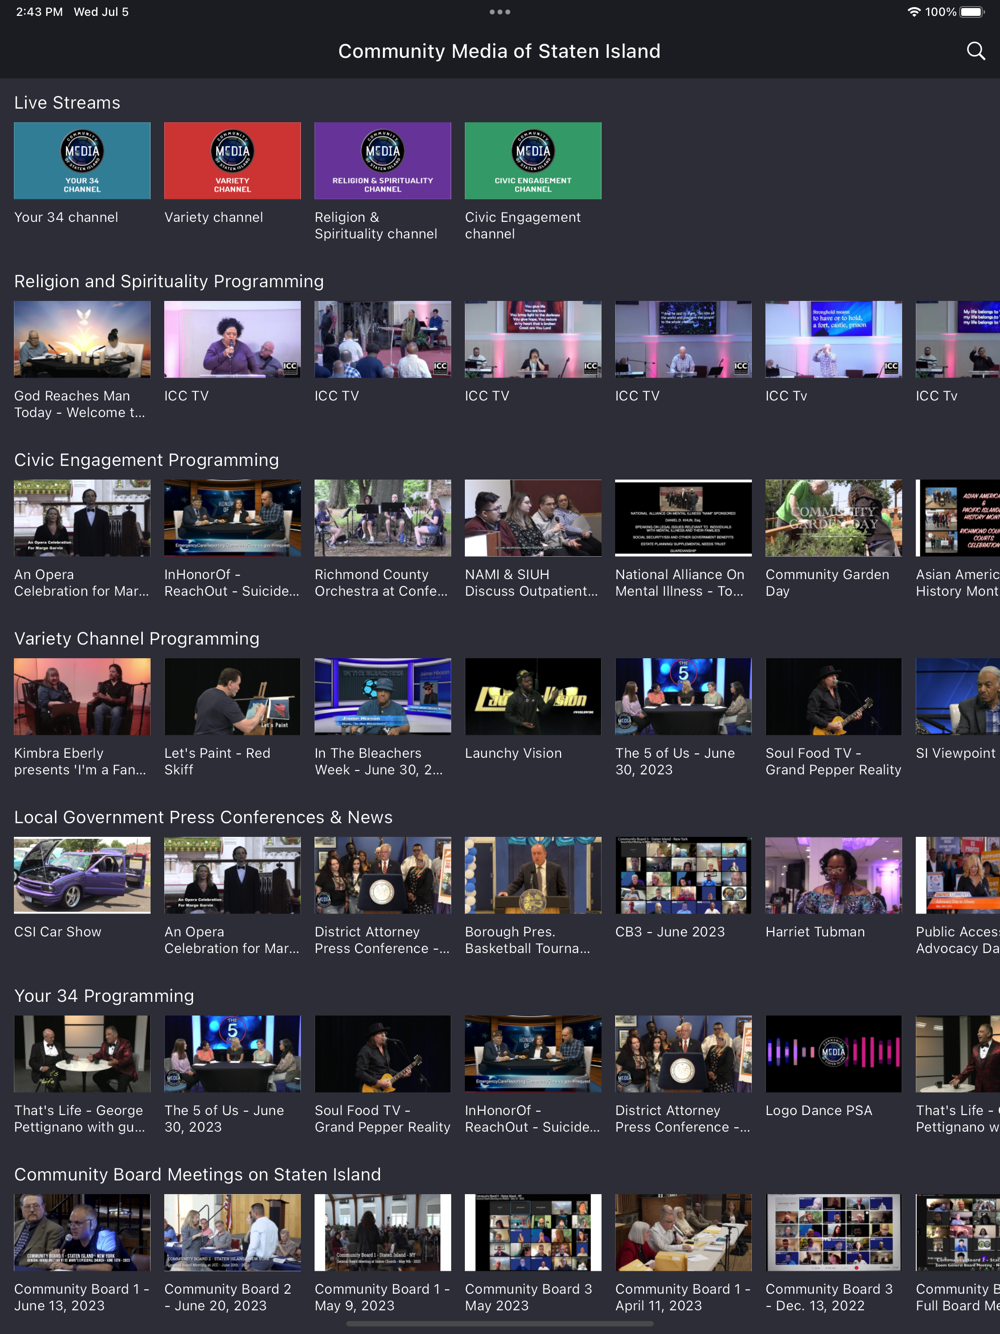This screenshot has width=1000, height=1334.
Task: Open the purple Religion & Spirituality channel tile
Action: click(383, 161)
